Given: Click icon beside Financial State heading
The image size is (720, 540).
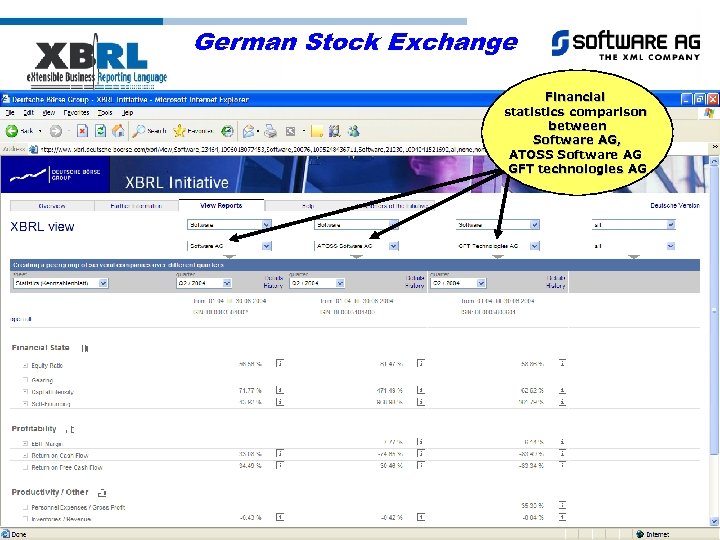Looking at the screenshot, I should 85,348.
